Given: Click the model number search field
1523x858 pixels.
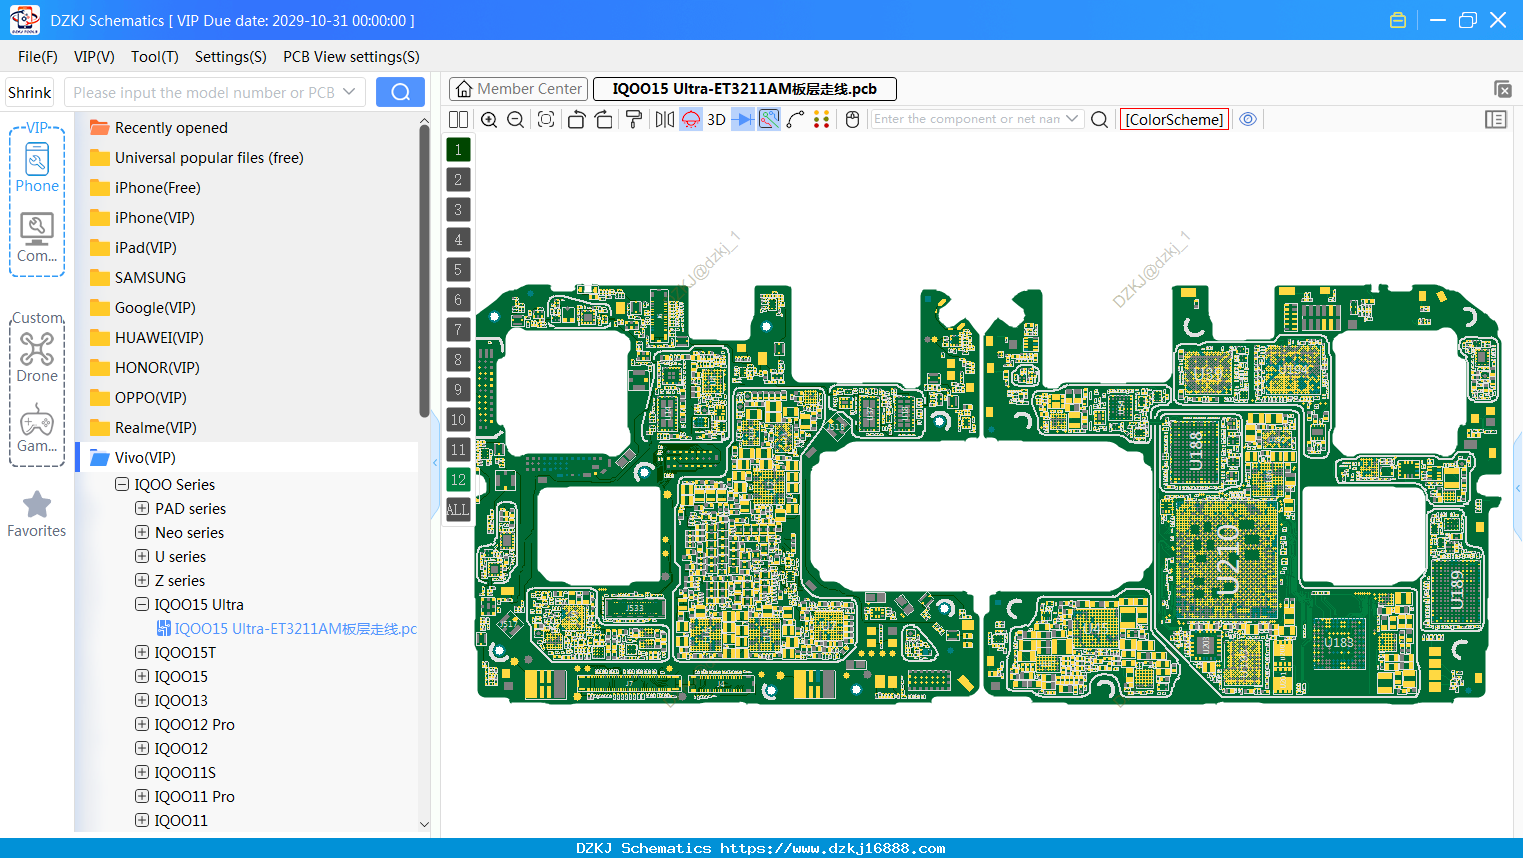Looking at the screenshot, I should point(204,92).
